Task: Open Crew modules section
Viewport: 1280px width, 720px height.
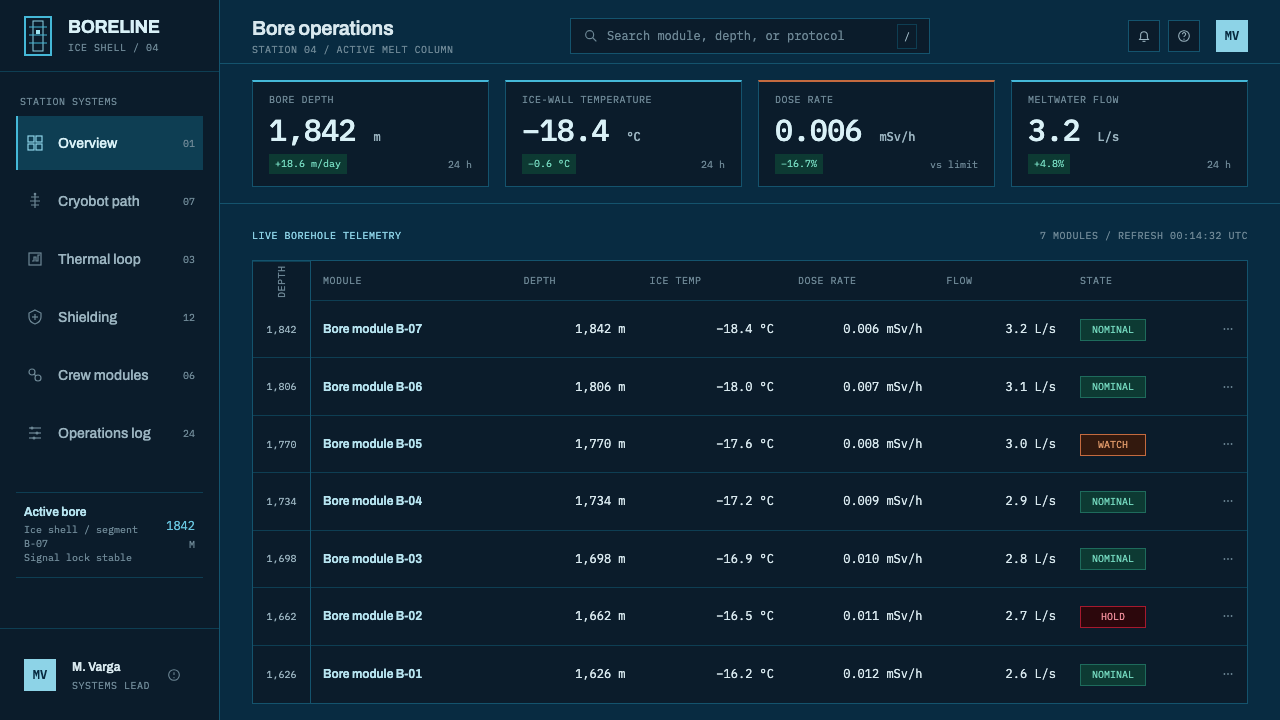Action: [x=110, y=375]
